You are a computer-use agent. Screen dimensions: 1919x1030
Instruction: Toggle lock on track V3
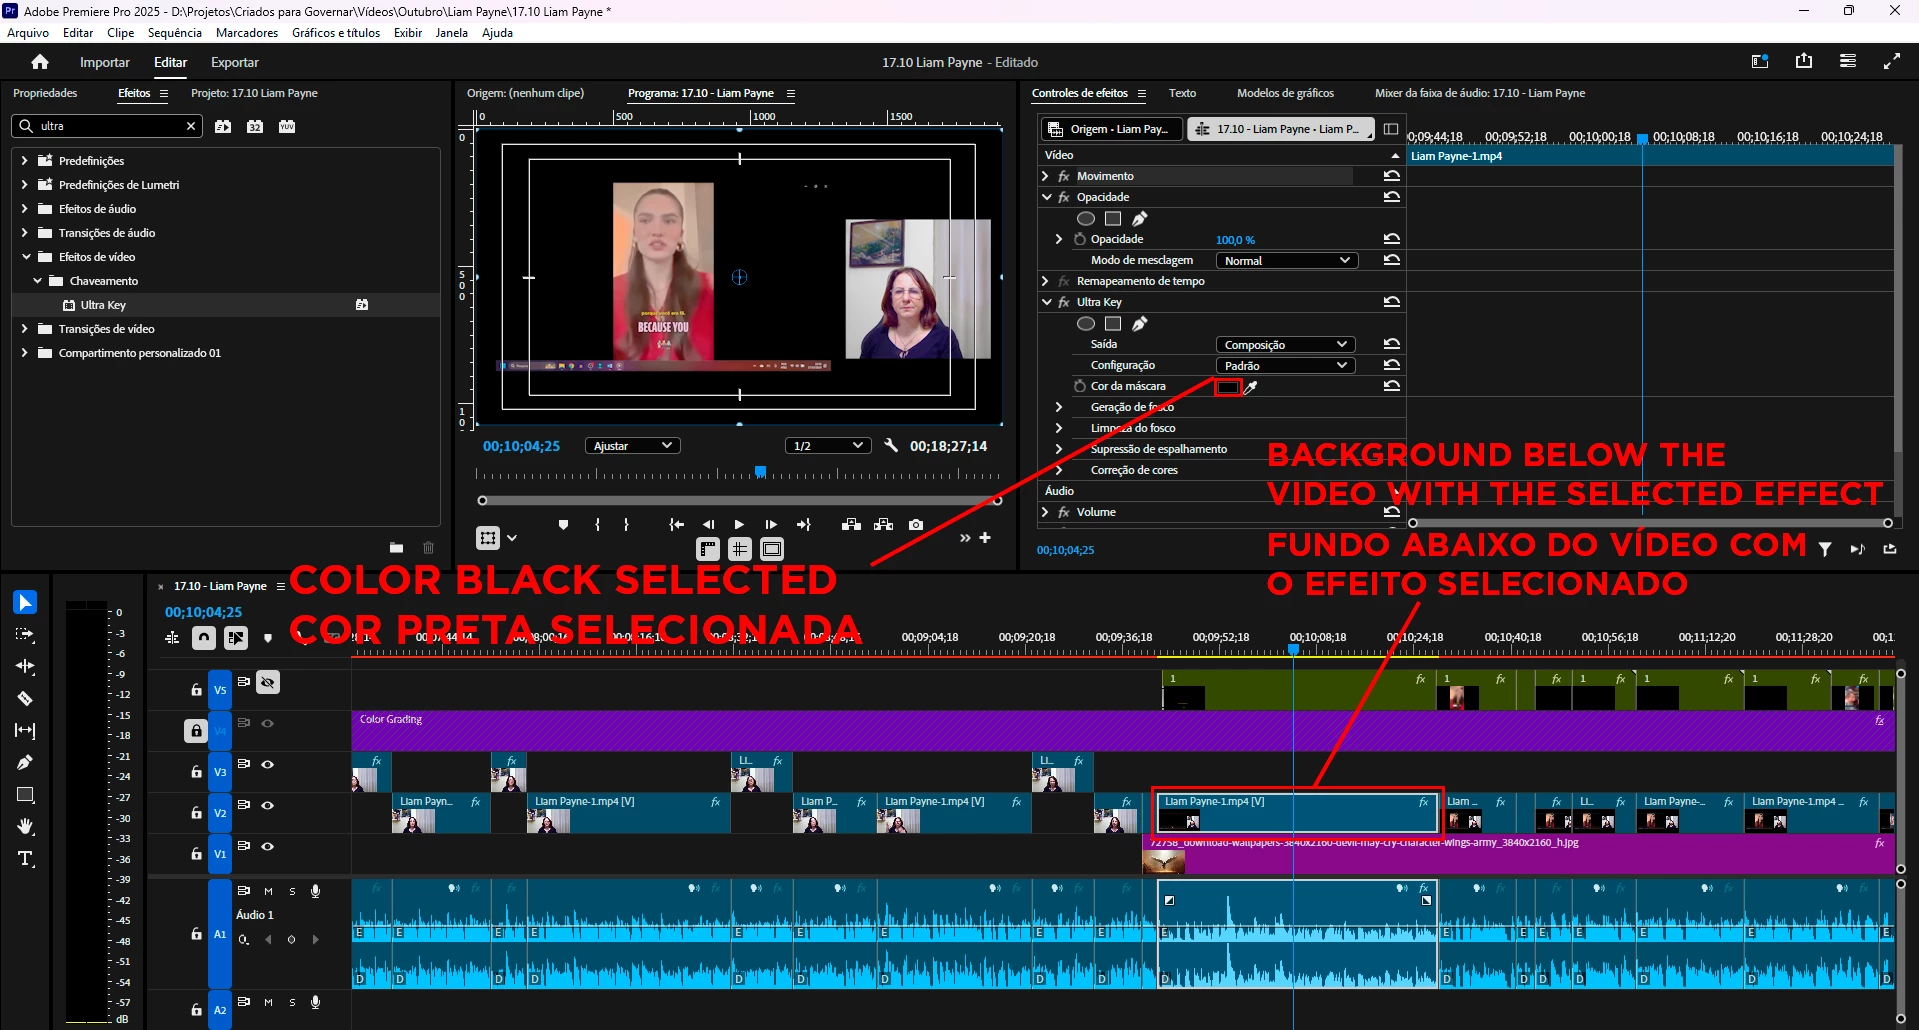pyautogui.click(x=196, y=772)
